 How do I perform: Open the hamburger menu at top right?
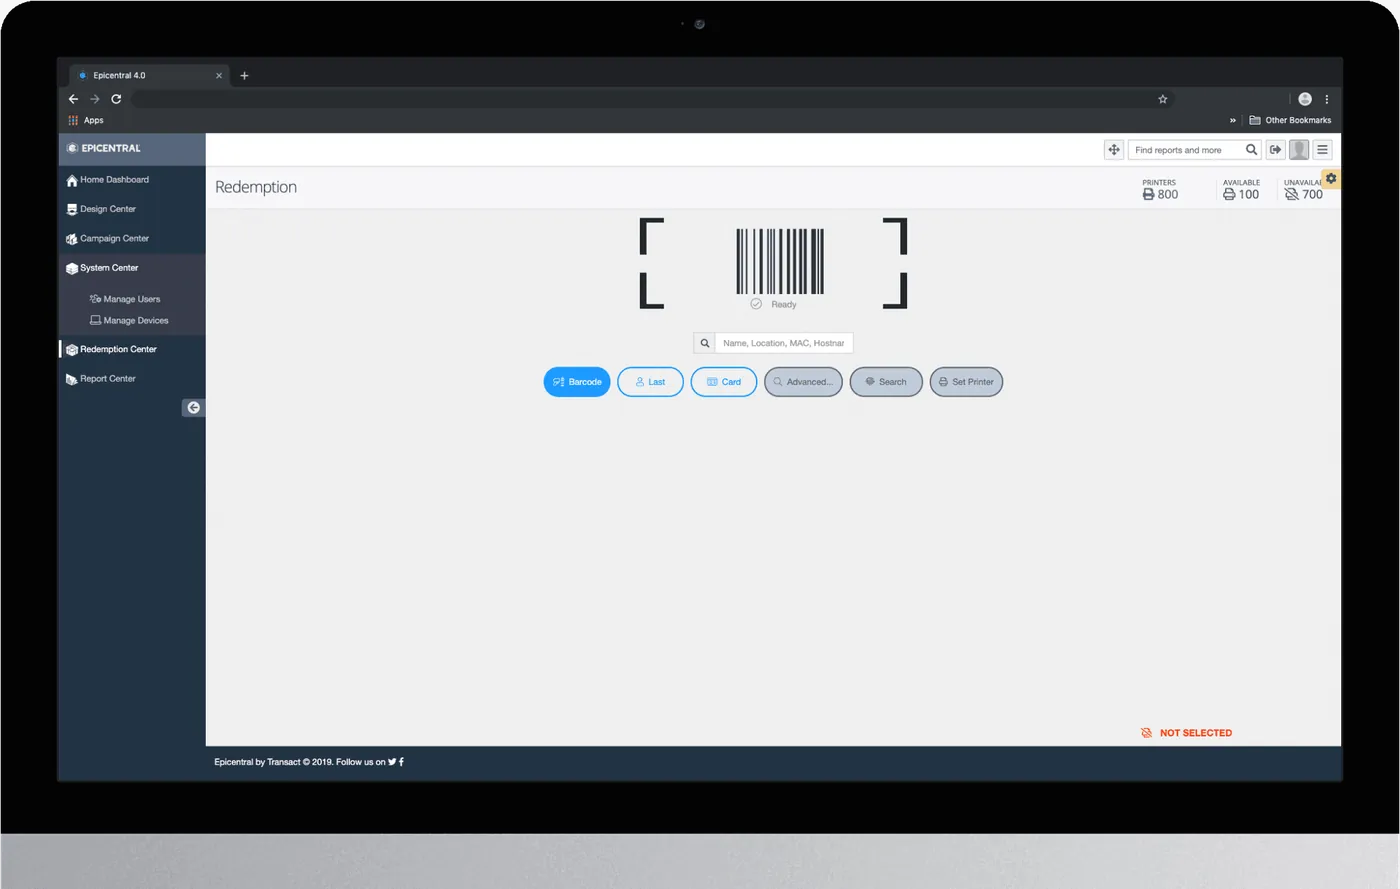(x=1322, y=150)
